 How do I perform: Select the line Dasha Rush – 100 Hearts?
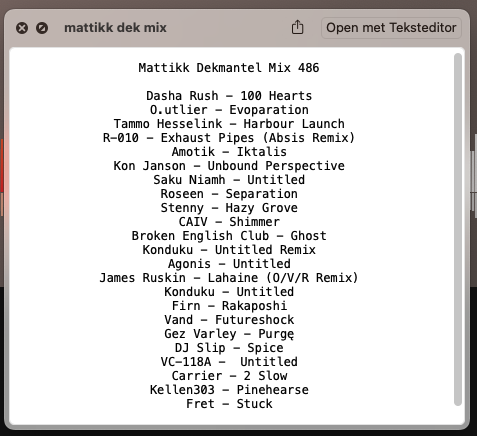(x=229, y=96)
